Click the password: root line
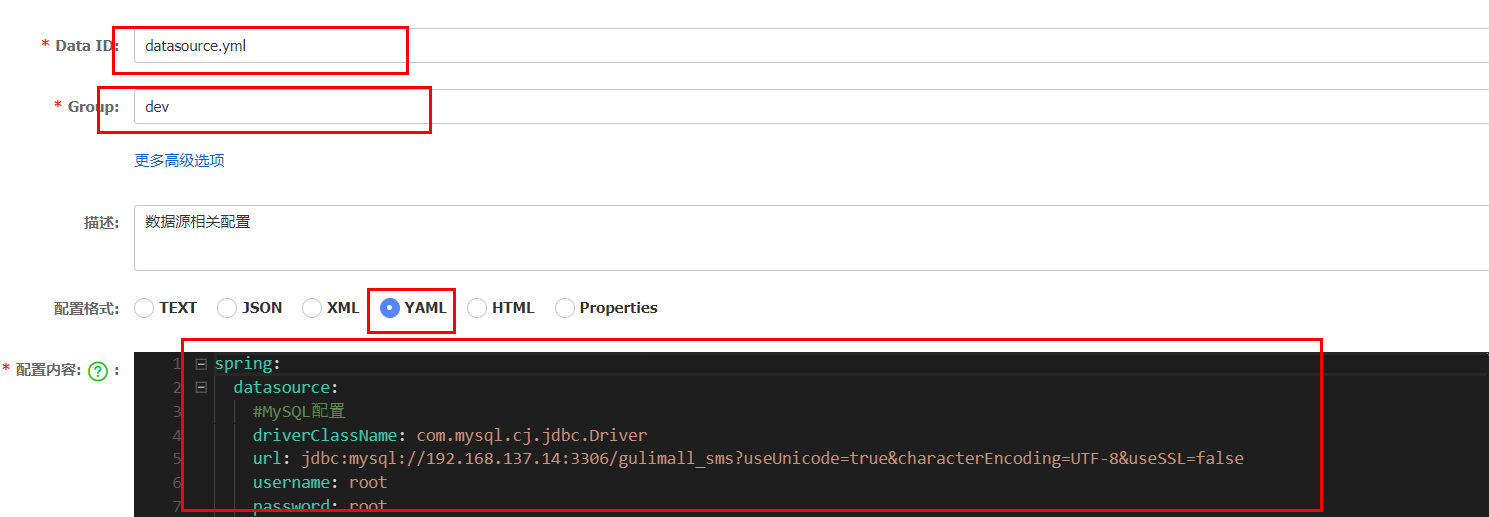The image size is (1489, 517). 320,506
